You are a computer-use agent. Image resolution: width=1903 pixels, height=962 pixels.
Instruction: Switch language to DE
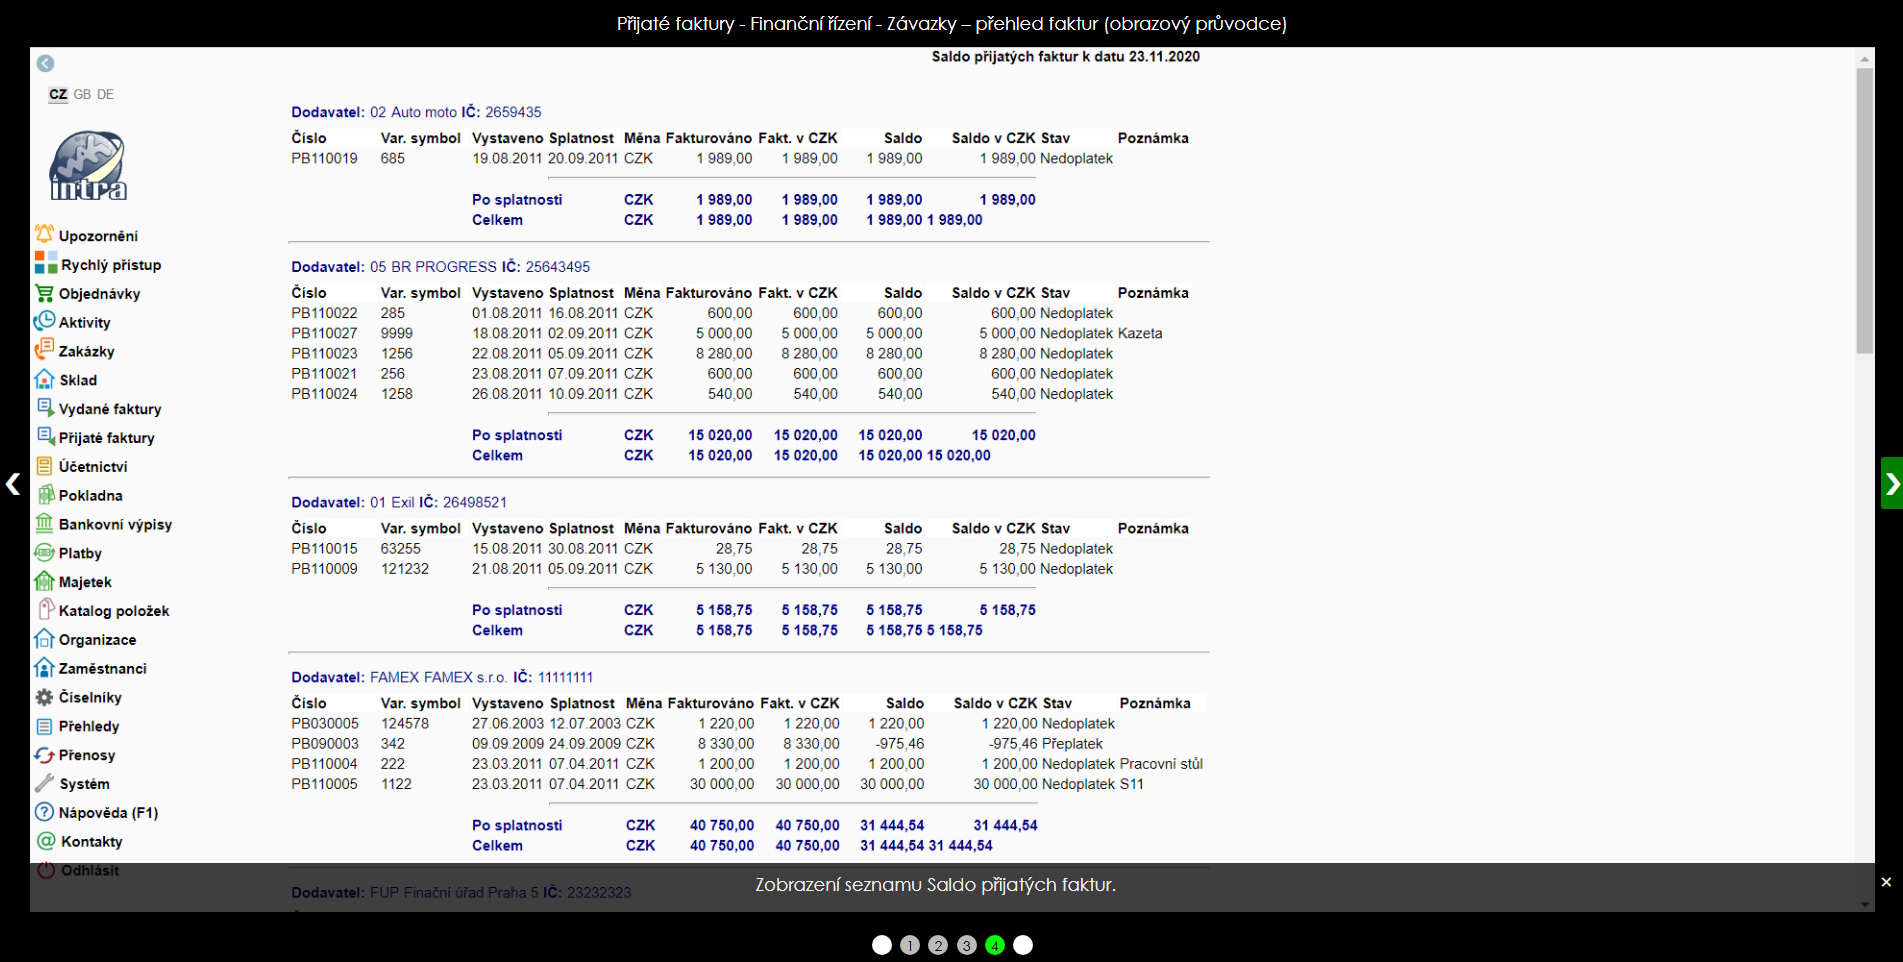(106, 94)
